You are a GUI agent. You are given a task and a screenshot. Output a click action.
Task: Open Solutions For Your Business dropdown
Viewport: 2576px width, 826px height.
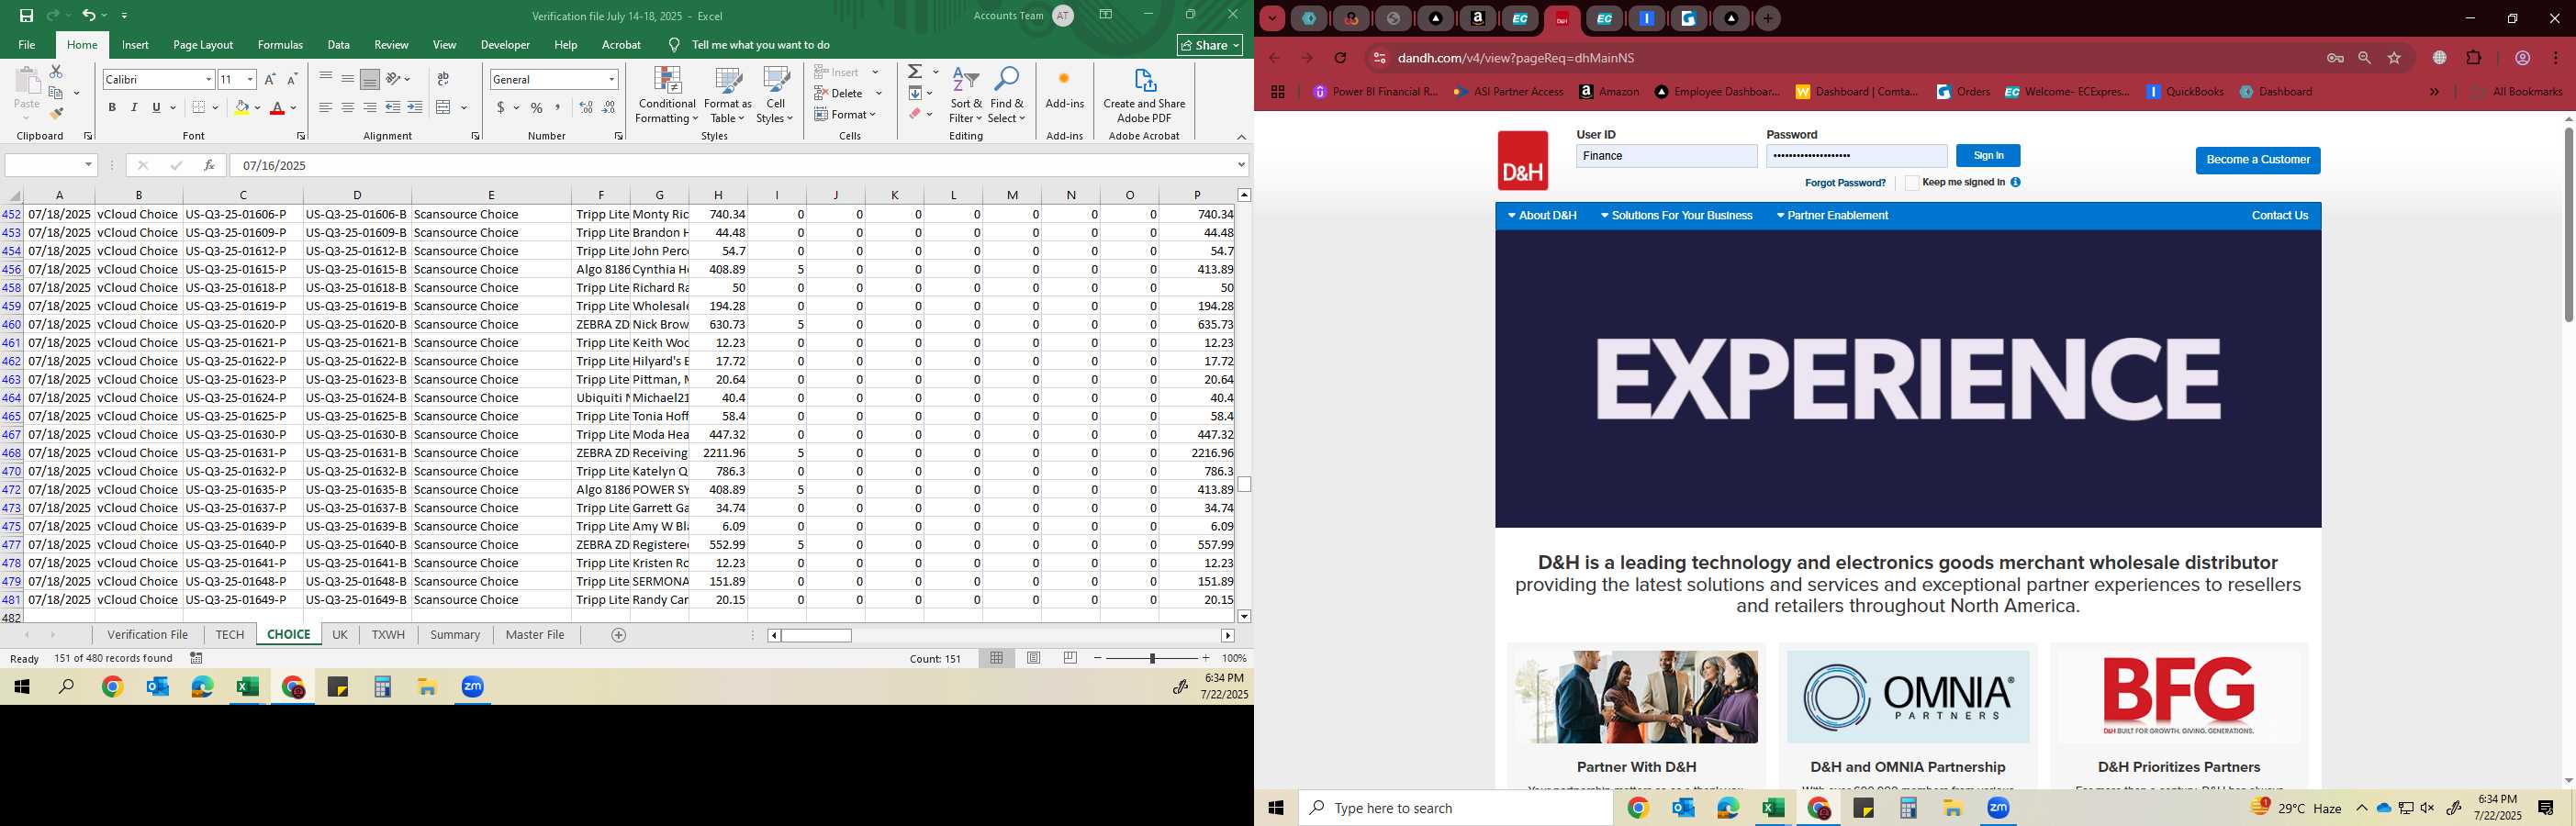1677,216
